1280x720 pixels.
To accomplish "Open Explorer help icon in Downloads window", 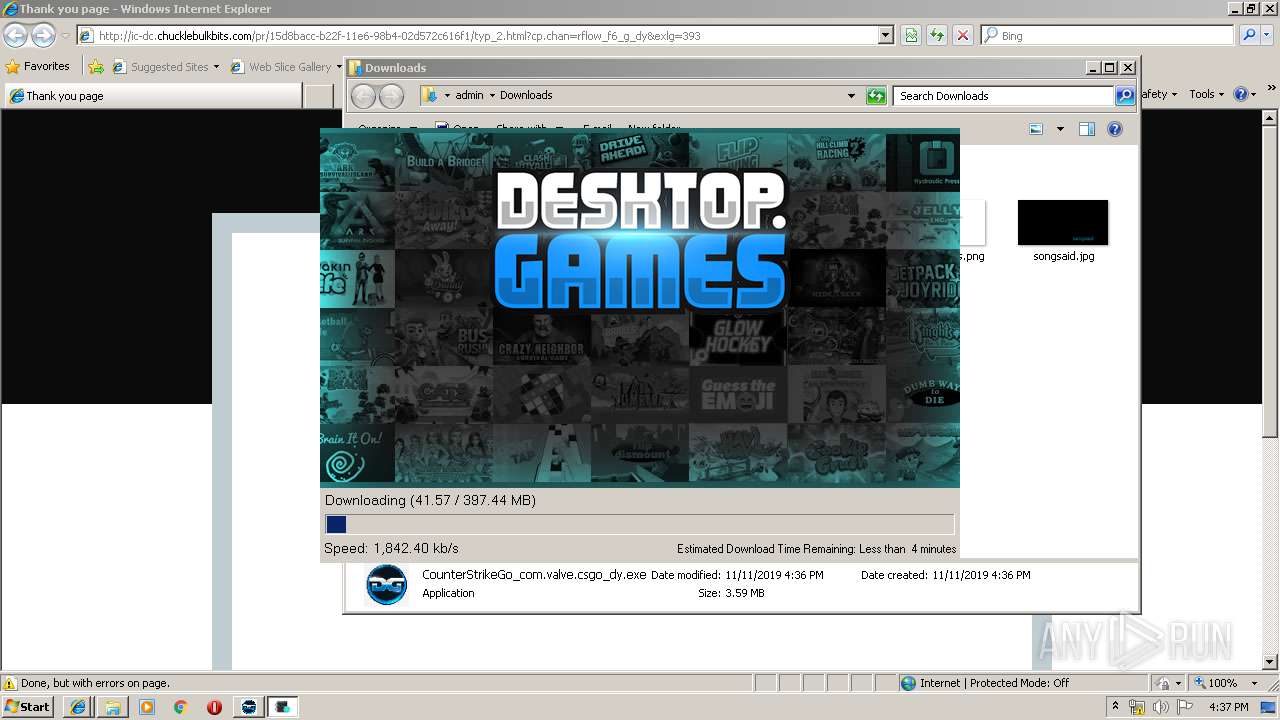I will (1115, 129).
